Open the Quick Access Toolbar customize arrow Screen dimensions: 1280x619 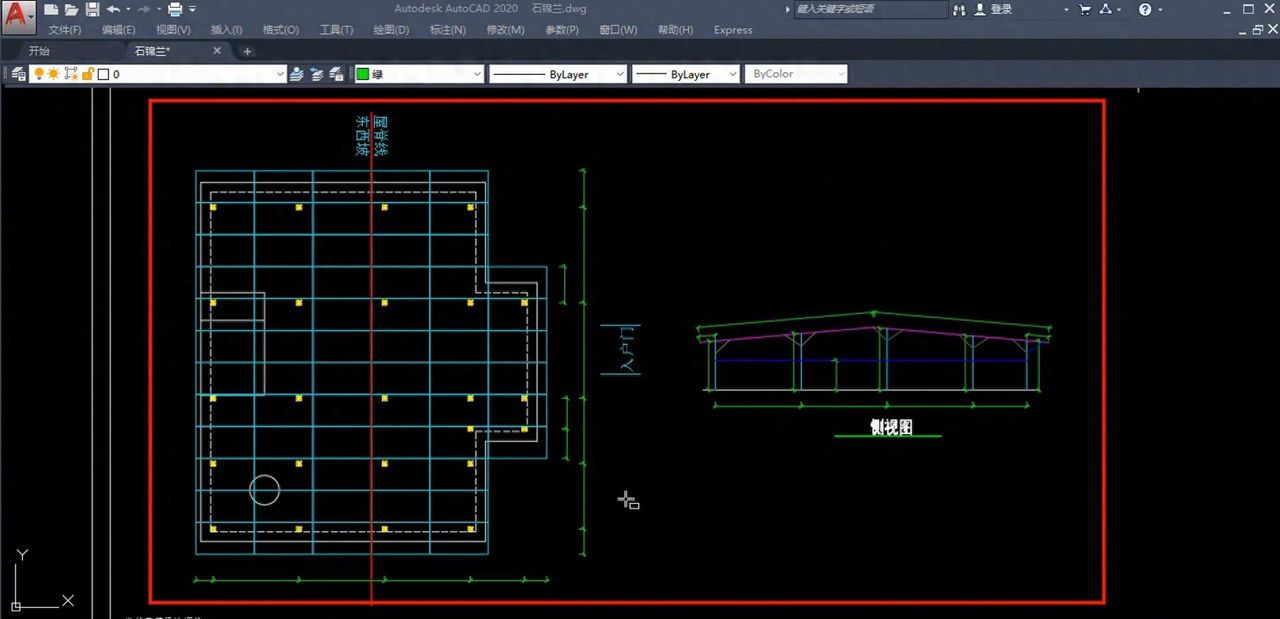(192, 9)
